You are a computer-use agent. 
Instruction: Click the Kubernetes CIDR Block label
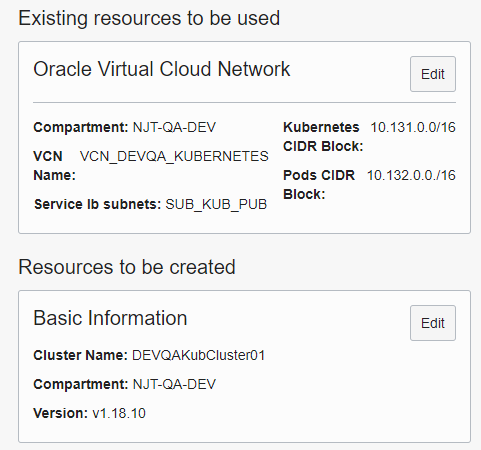(x=323, y=137)
